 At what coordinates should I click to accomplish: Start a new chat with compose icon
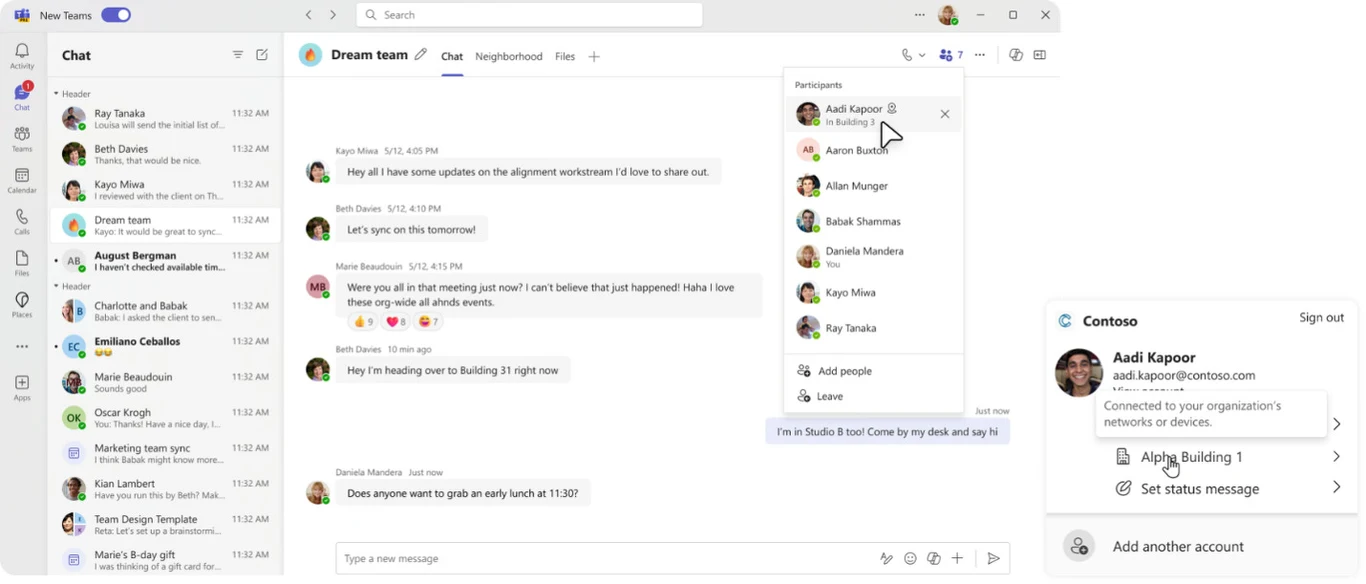(x=262, y=55)
